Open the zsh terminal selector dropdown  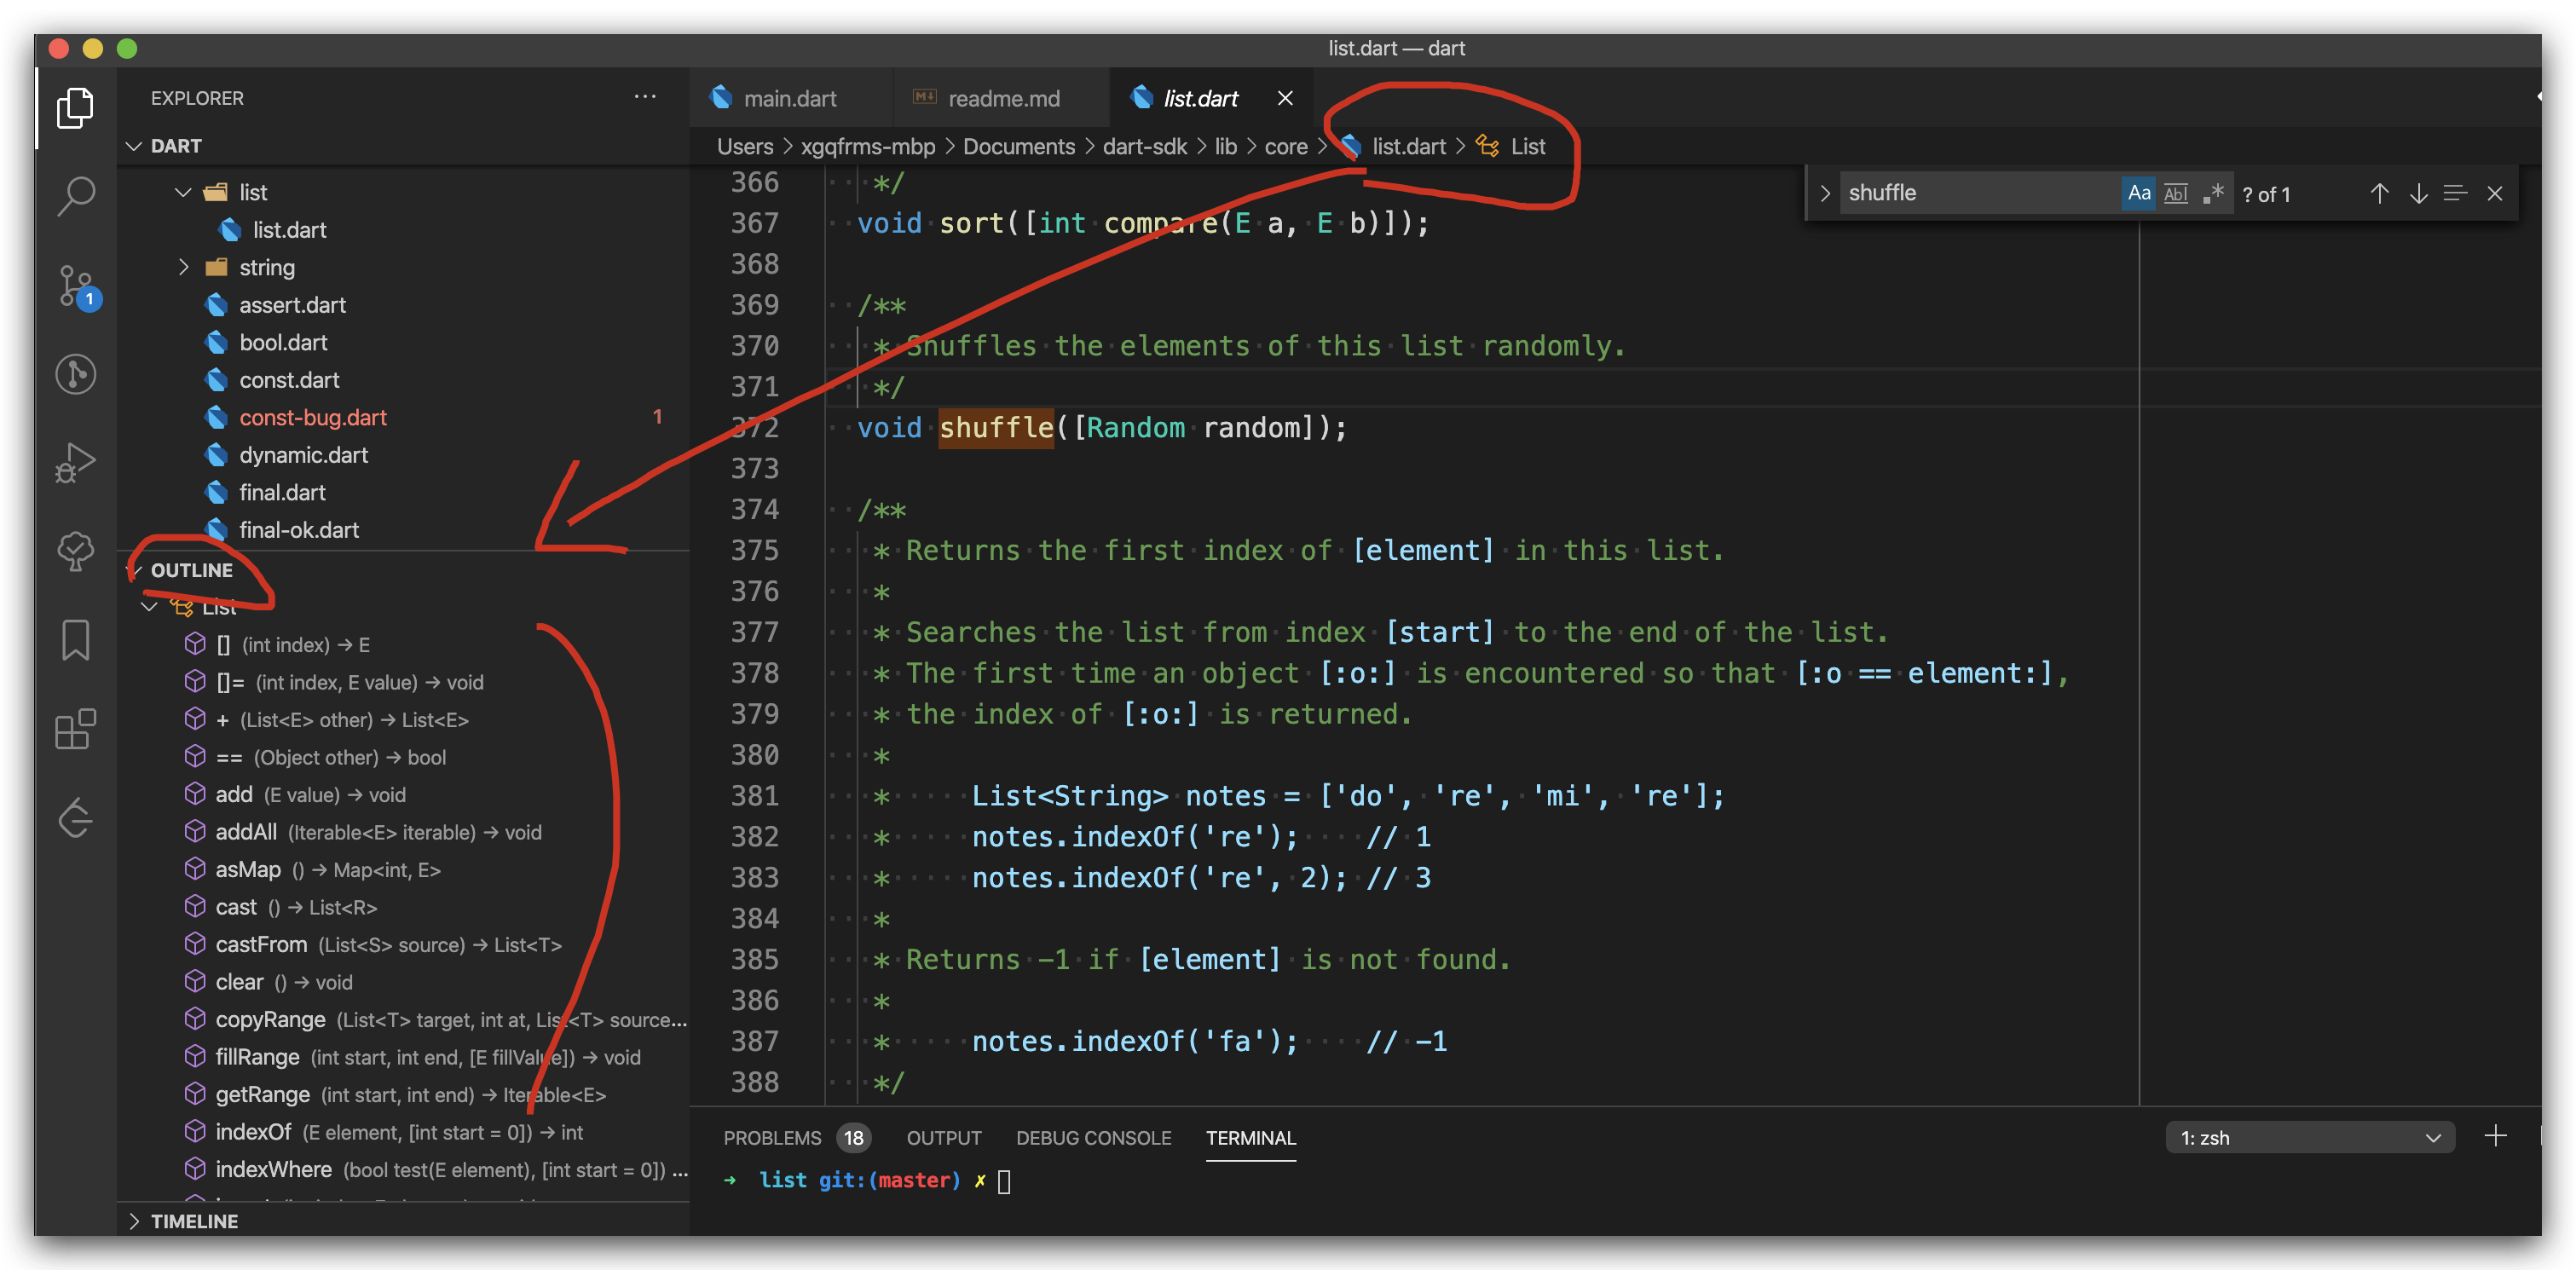pyautogui.click(x=2309, y=1138)
